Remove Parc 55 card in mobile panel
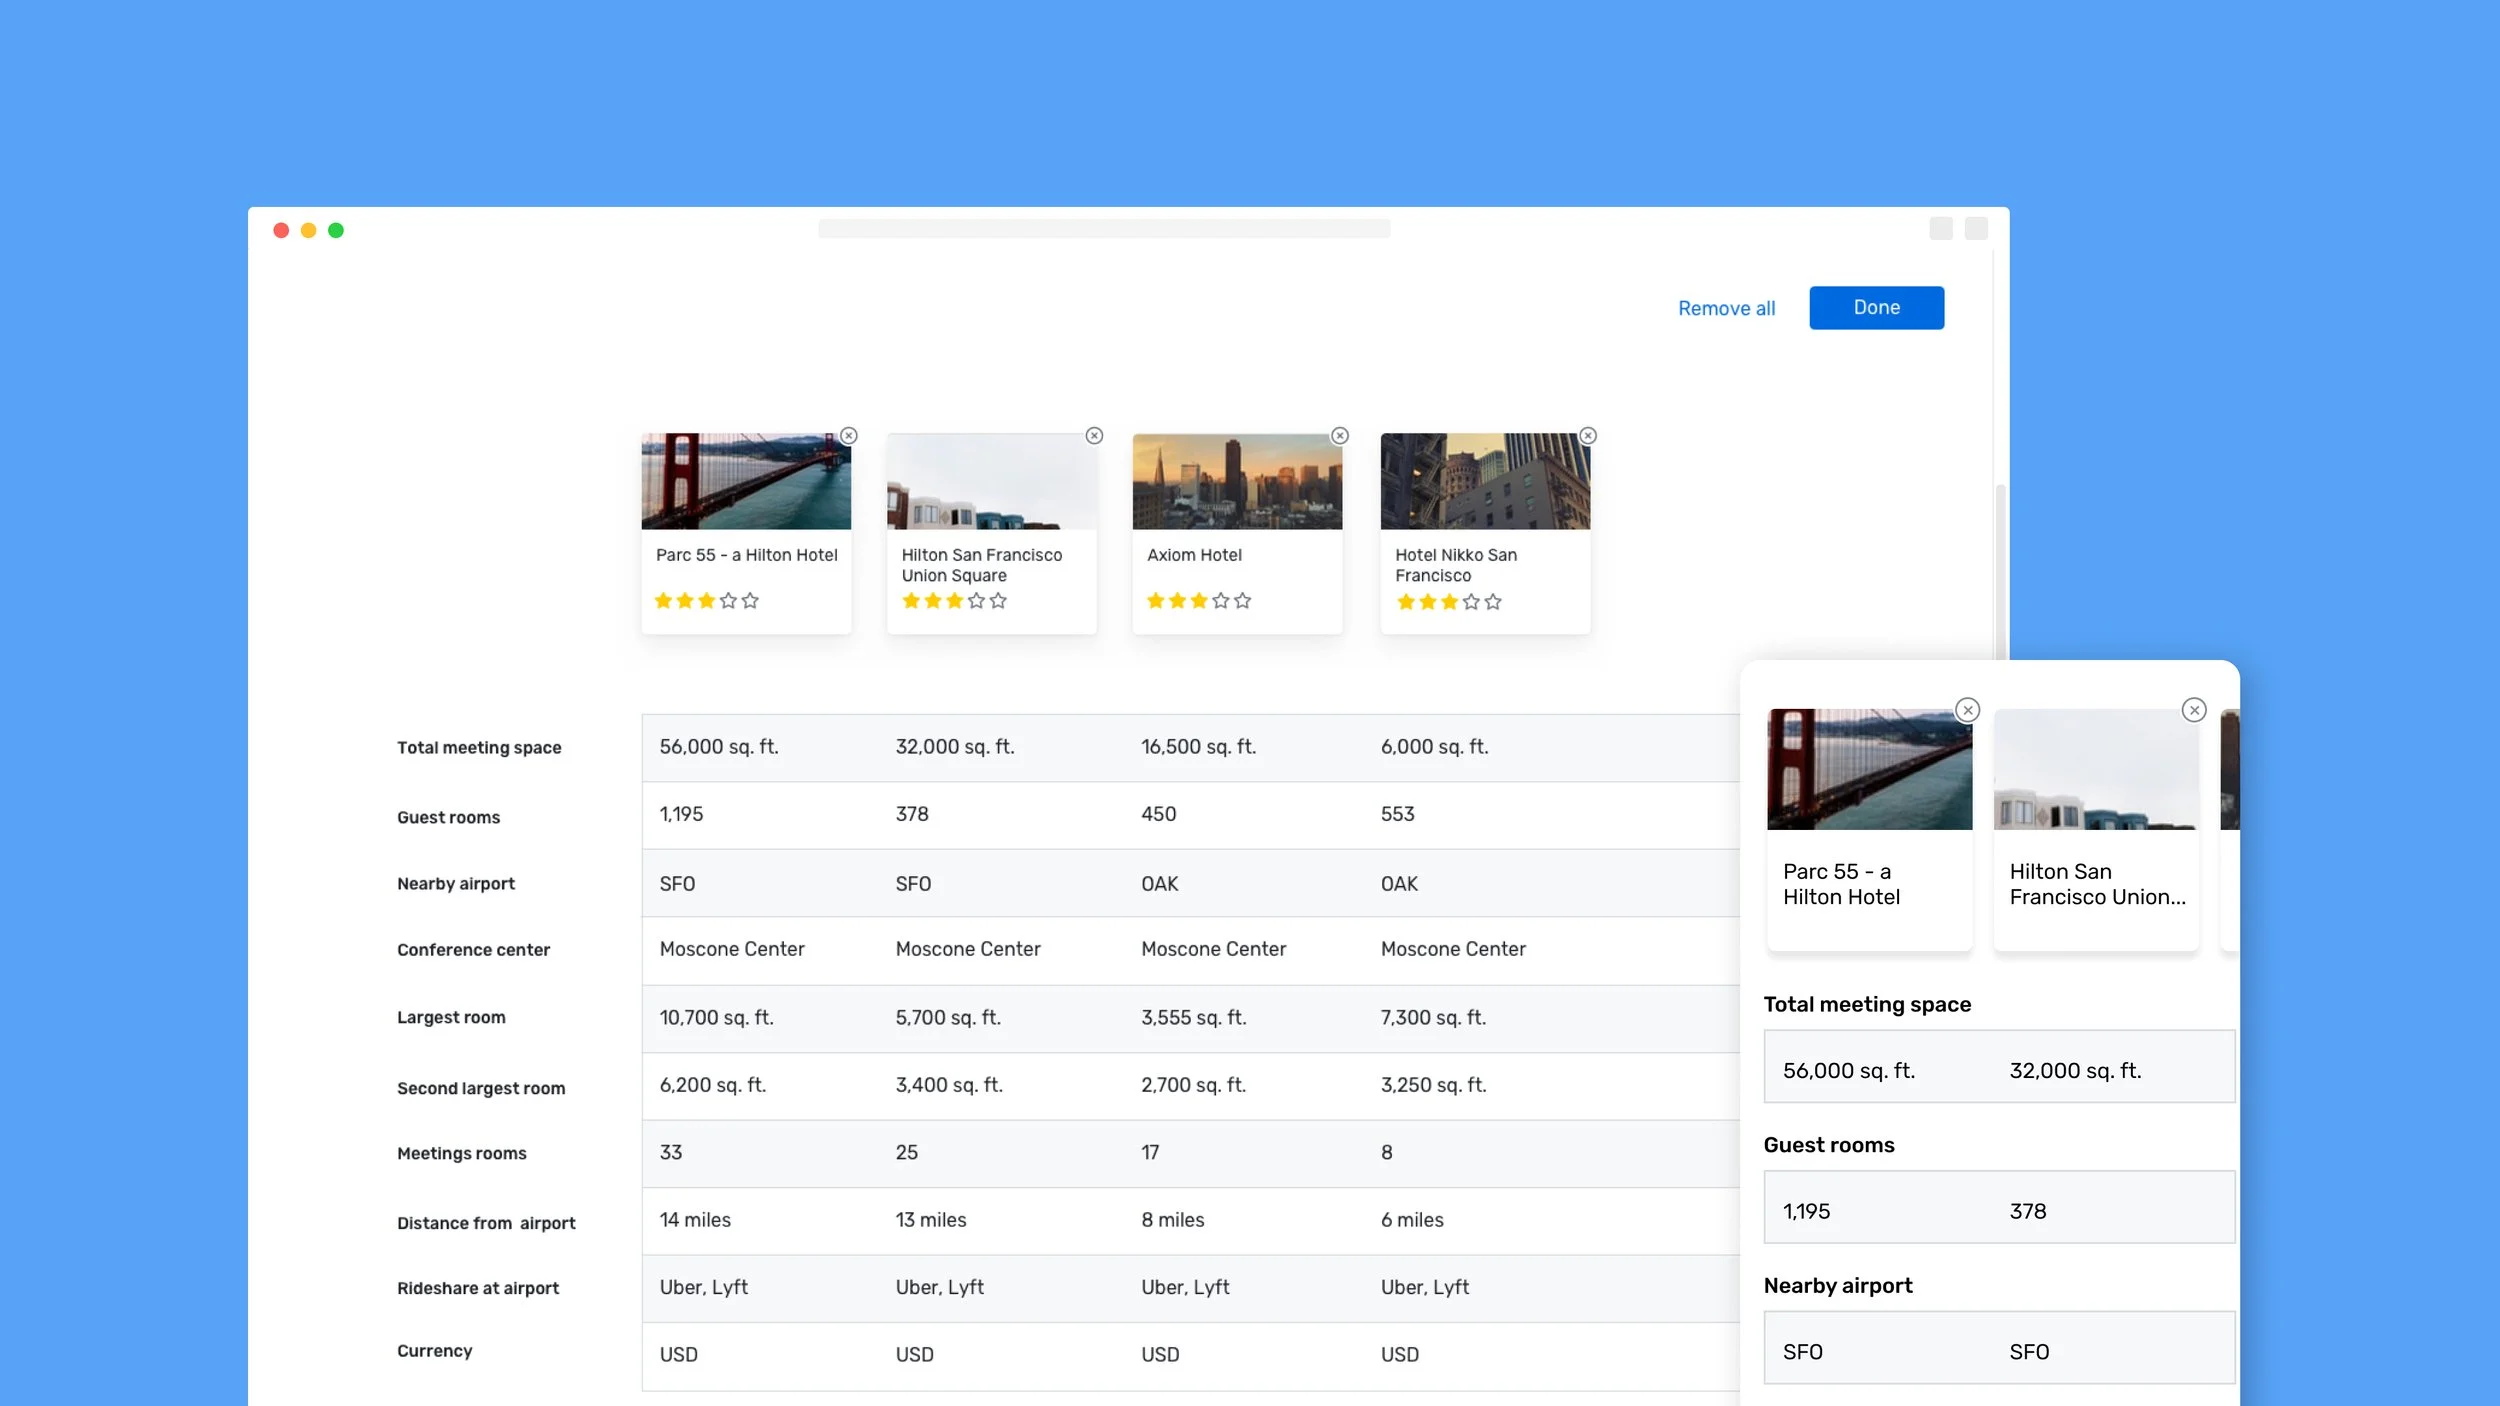The image size is (2500, 1406). [1967, 710]
